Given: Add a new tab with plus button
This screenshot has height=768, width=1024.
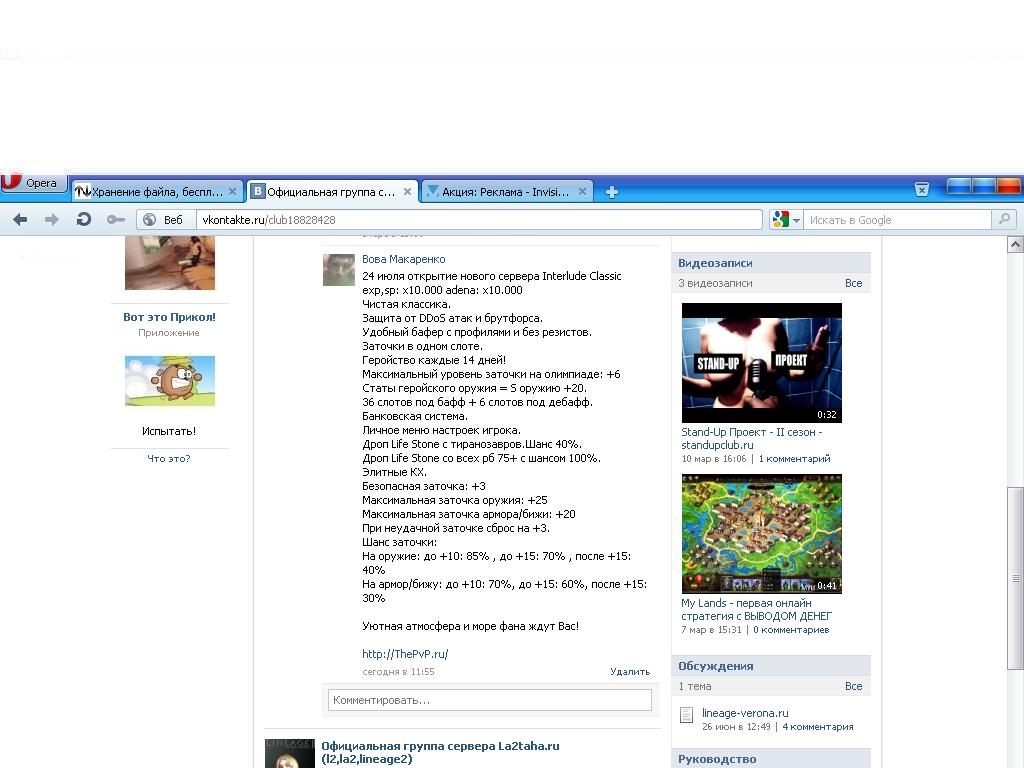Looking at the screenshot, I should point(611,192).
